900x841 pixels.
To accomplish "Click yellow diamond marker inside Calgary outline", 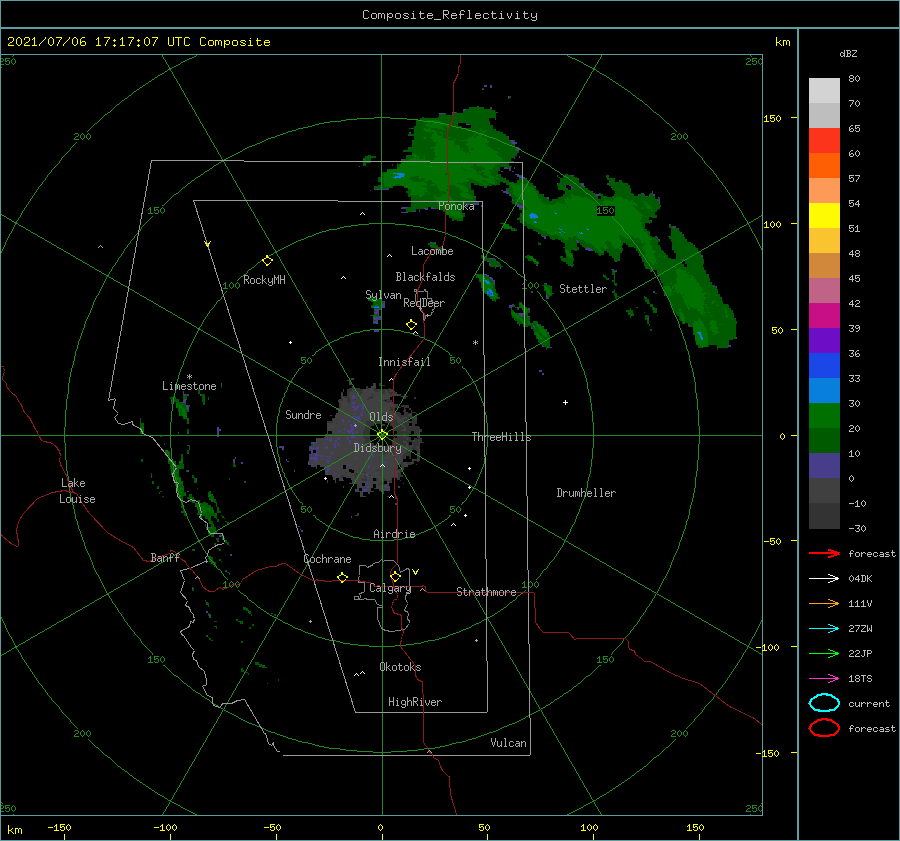I will pyautogui.click(x=395, y=576).
